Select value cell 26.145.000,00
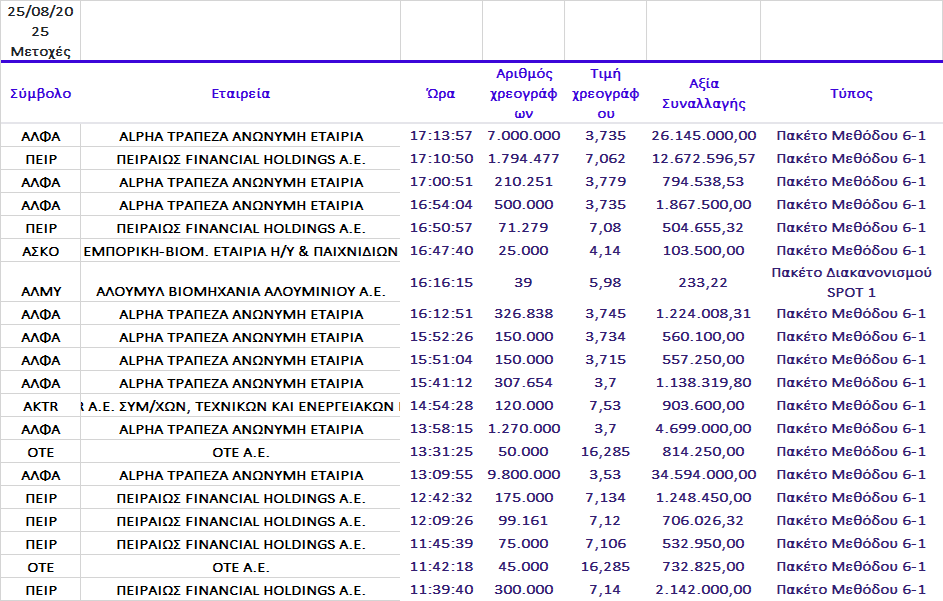The width and height of the screenshot is (943, 601). (703, 136)
